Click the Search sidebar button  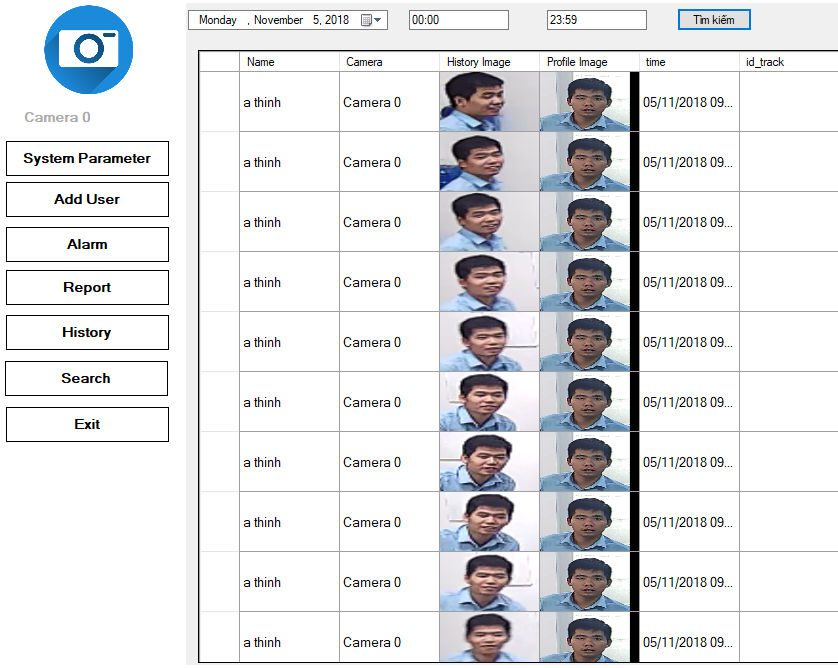pos(86,378)
